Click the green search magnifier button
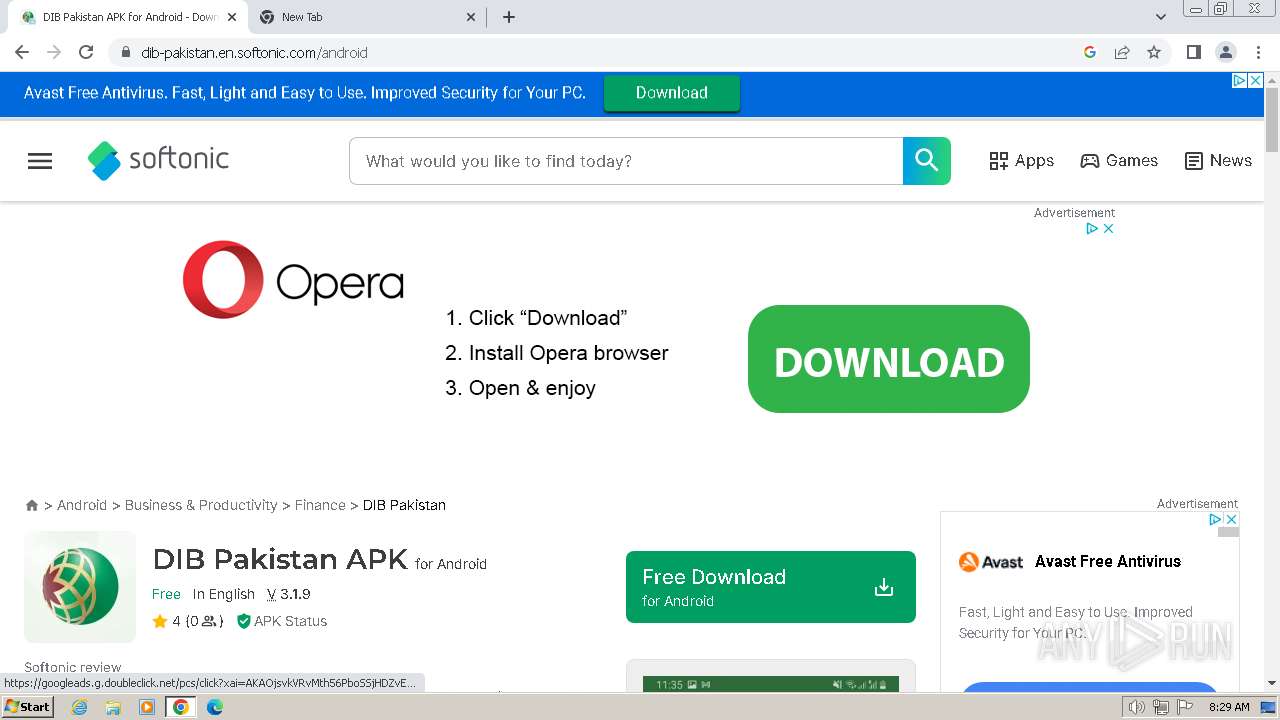The image size is (1280, 720). point(926,161)
